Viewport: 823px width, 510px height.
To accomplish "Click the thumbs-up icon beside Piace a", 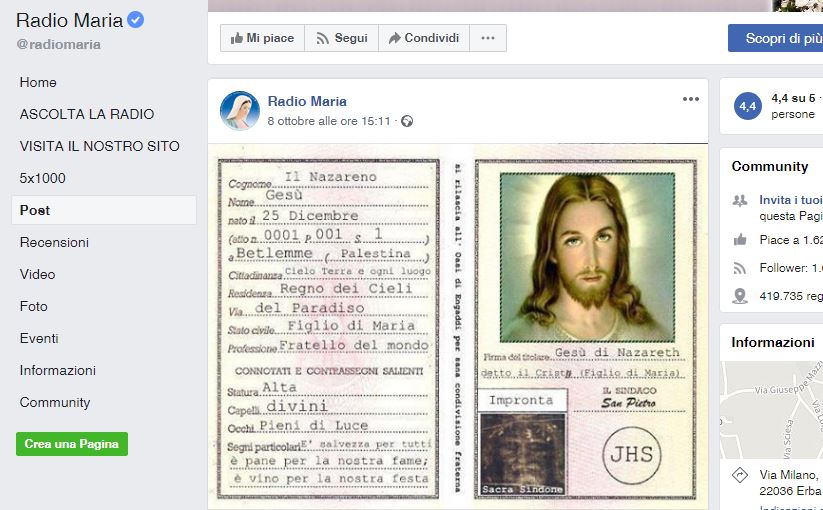I will click(x=740, y=240).
